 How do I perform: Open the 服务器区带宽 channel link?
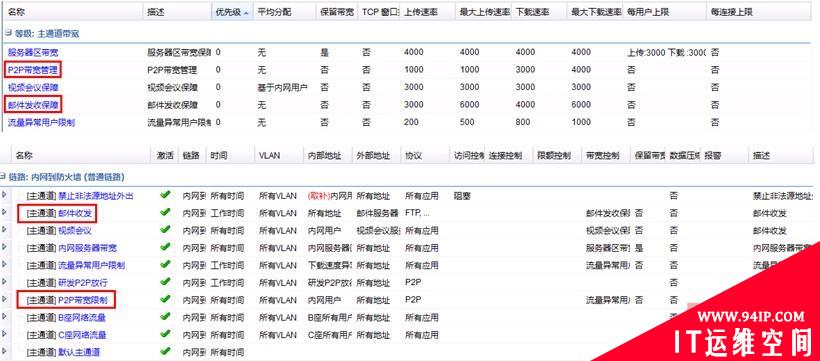32,52
